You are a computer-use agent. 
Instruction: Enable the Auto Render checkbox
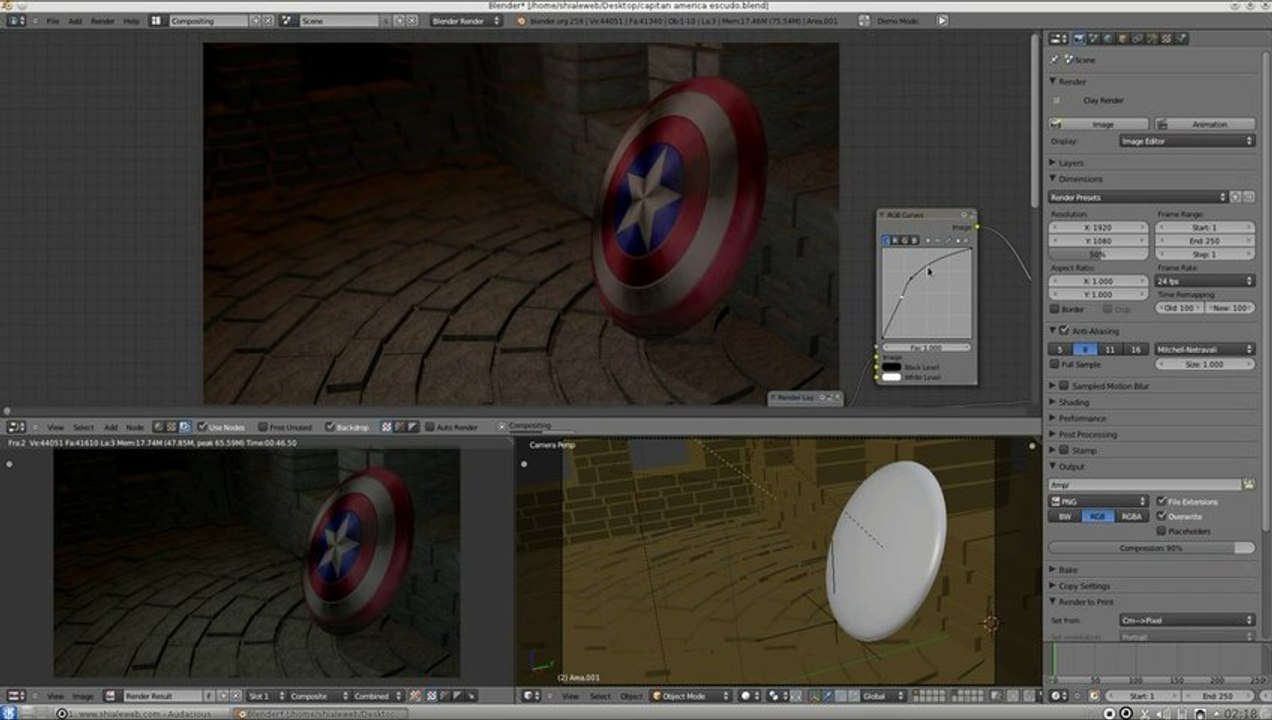tap(430, 427)
